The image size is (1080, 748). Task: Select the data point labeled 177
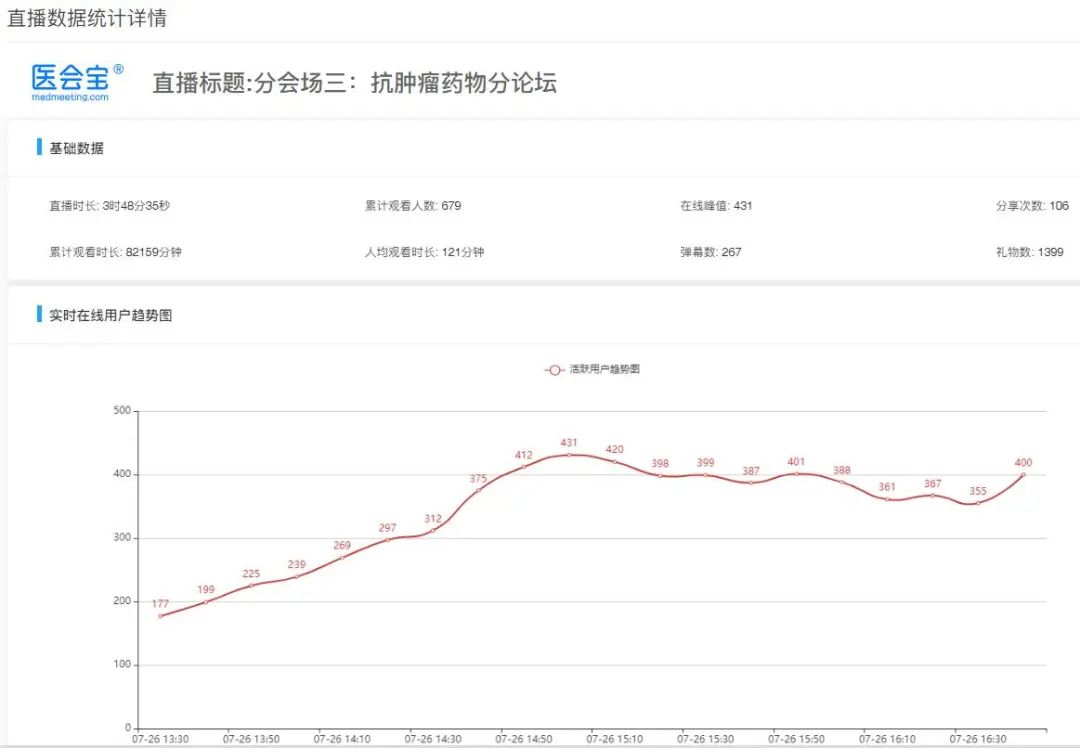coord(160,616)
